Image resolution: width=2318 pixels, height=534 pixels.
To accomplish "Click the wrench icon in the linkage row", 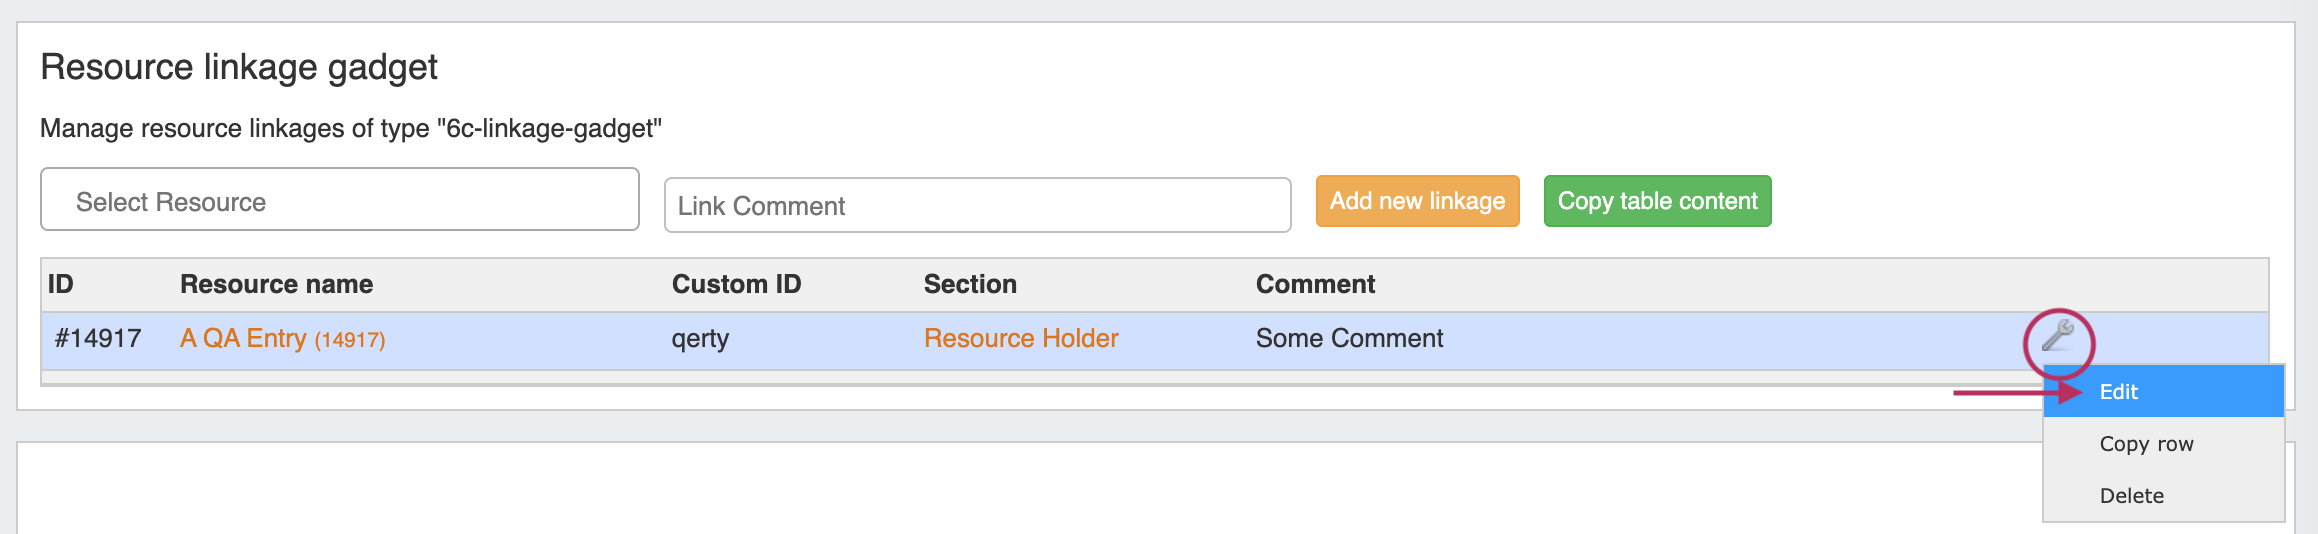I will [x=2057, y=337].
